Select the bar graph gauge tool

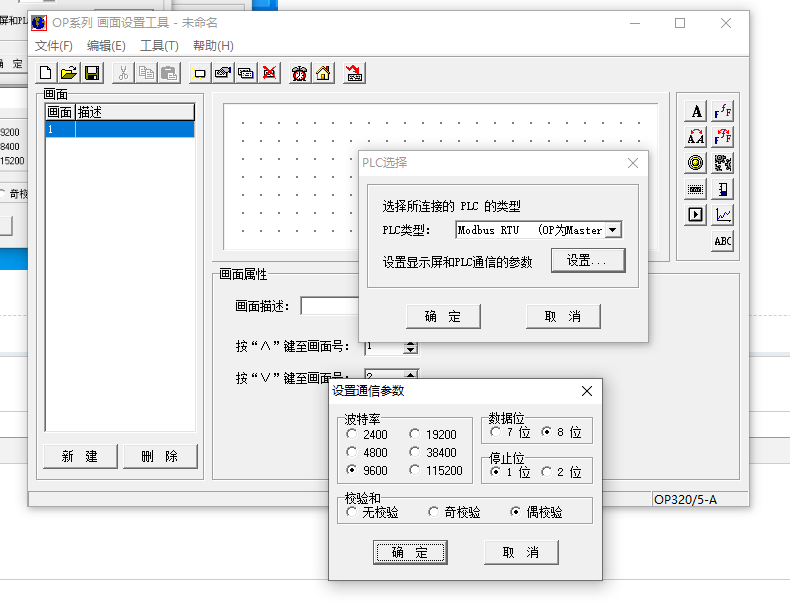point(722,189)
